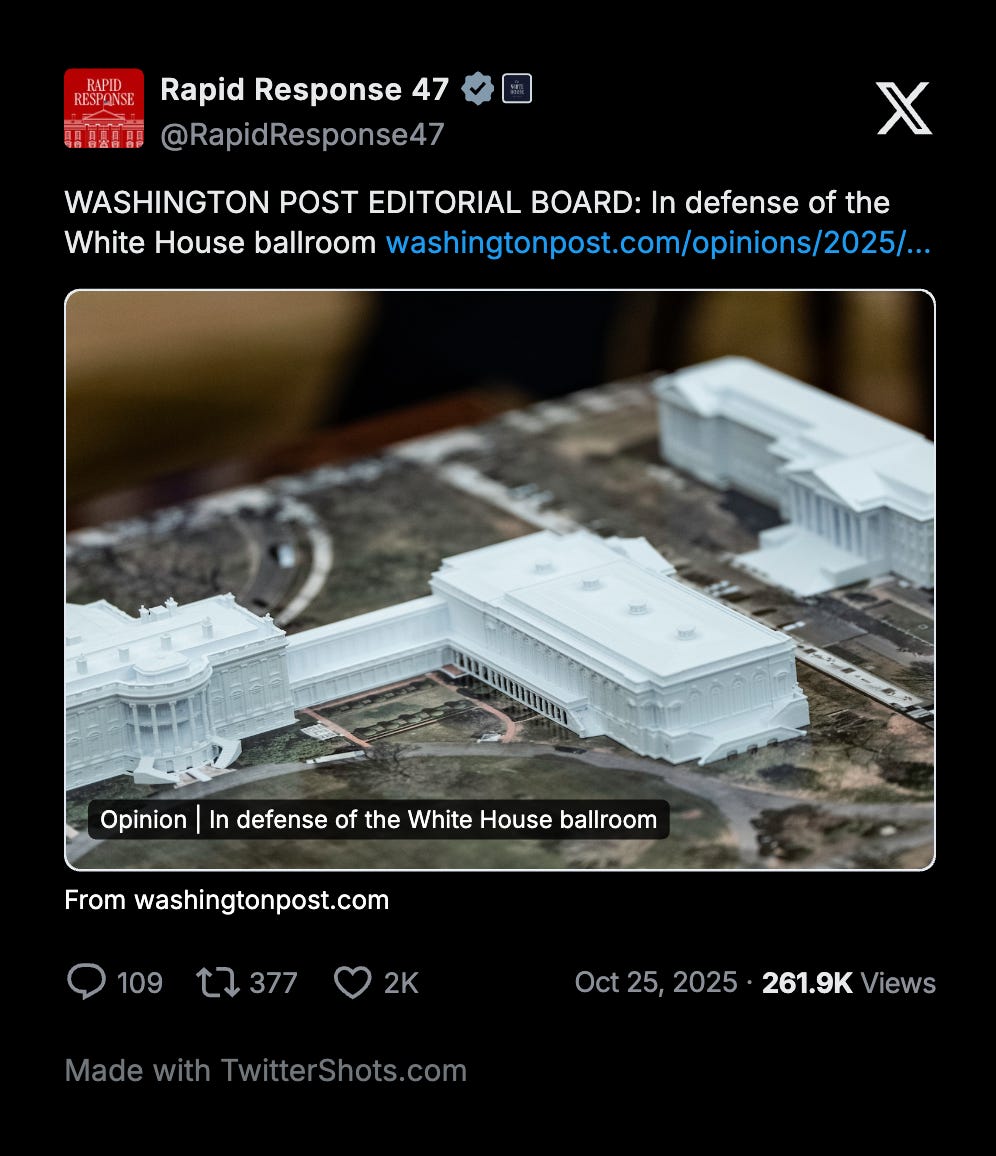This screenshot has width=996, height=1156.
Task: Click the Opinion ballroom headline overlay caption
Action: click(x=378, y=820)
